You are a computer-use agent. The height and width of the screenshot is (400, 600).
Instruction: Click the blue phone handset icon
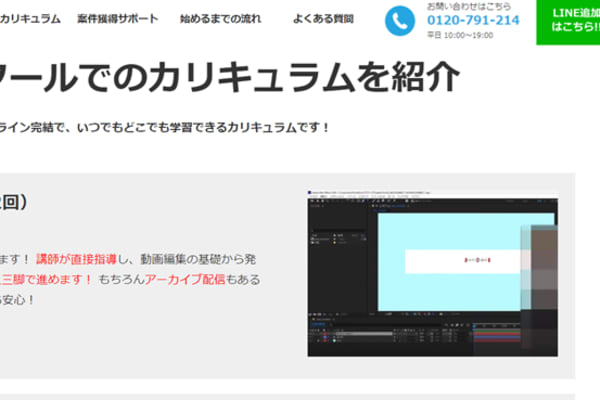(x=400, y=21)
